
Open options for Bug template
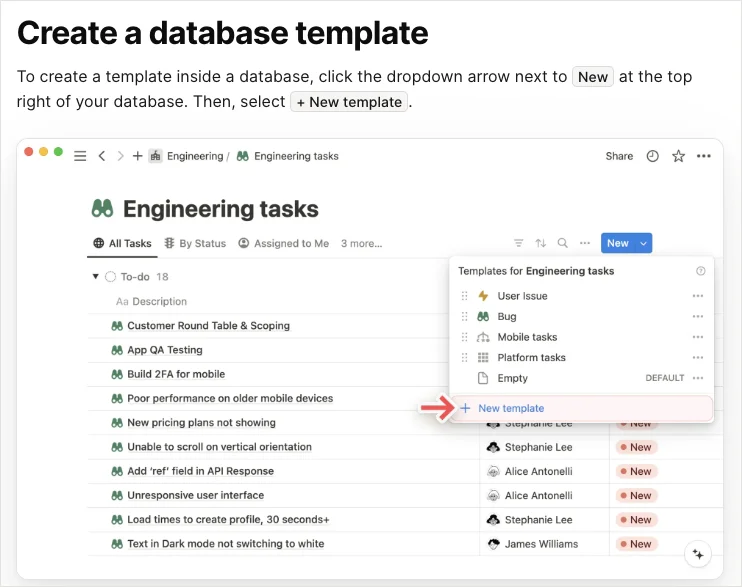pyautogui.click(x=698, y=316)
